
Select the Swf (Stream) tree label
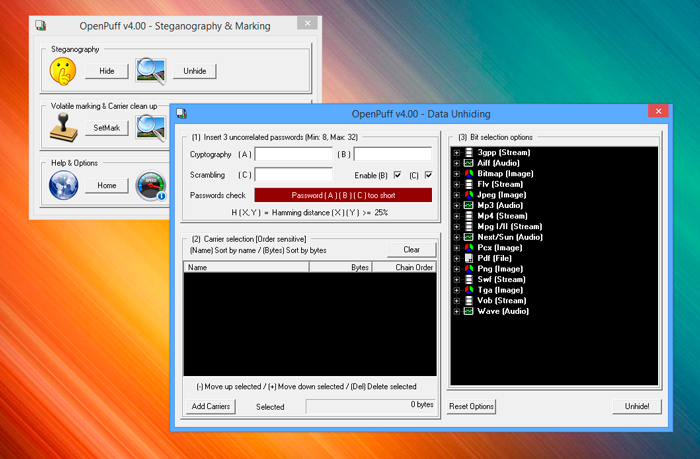tap(501, 279)
